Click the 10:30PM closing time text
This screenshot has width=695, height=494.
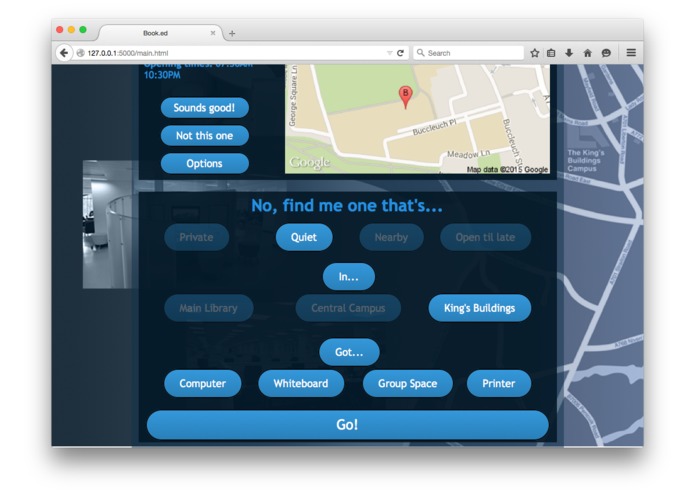tap(162, 75)
